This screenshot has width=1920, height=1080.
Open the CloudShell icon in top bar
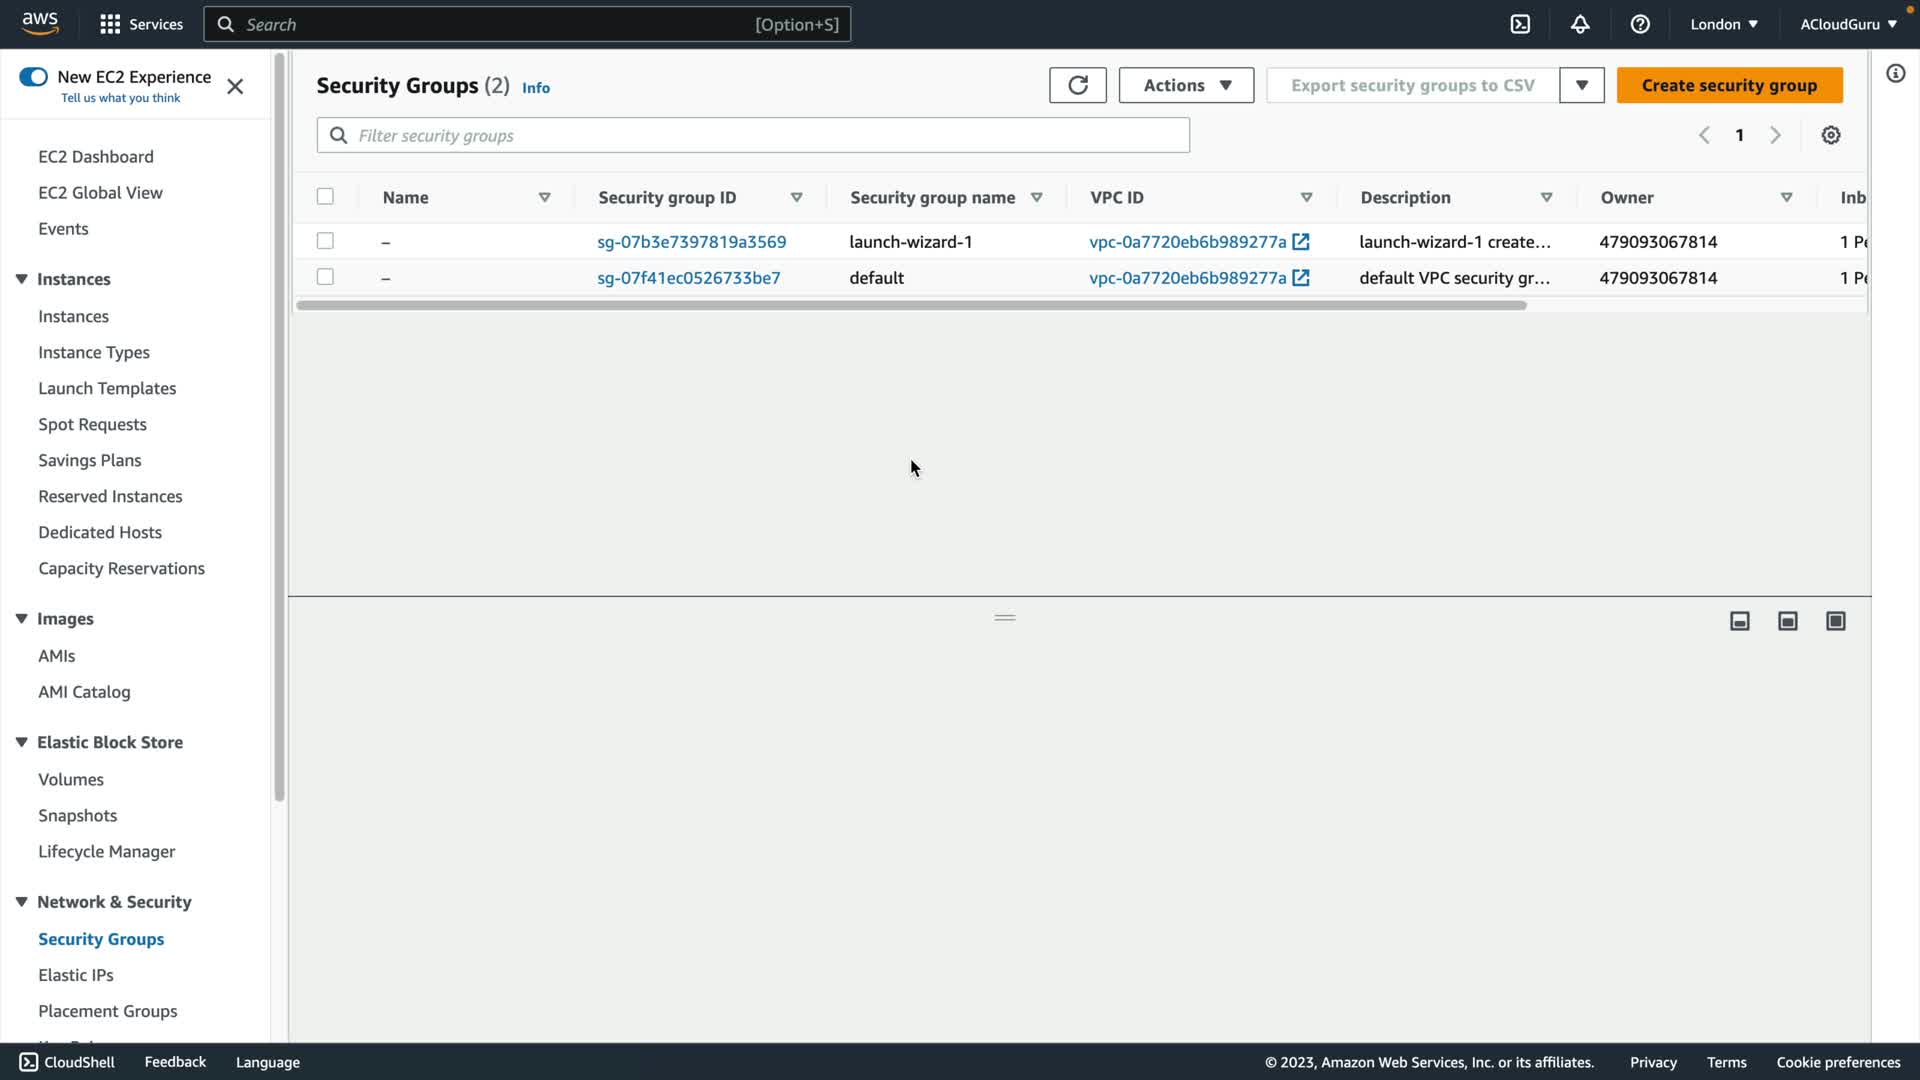pyautogui.click(x=1520, y=24)
